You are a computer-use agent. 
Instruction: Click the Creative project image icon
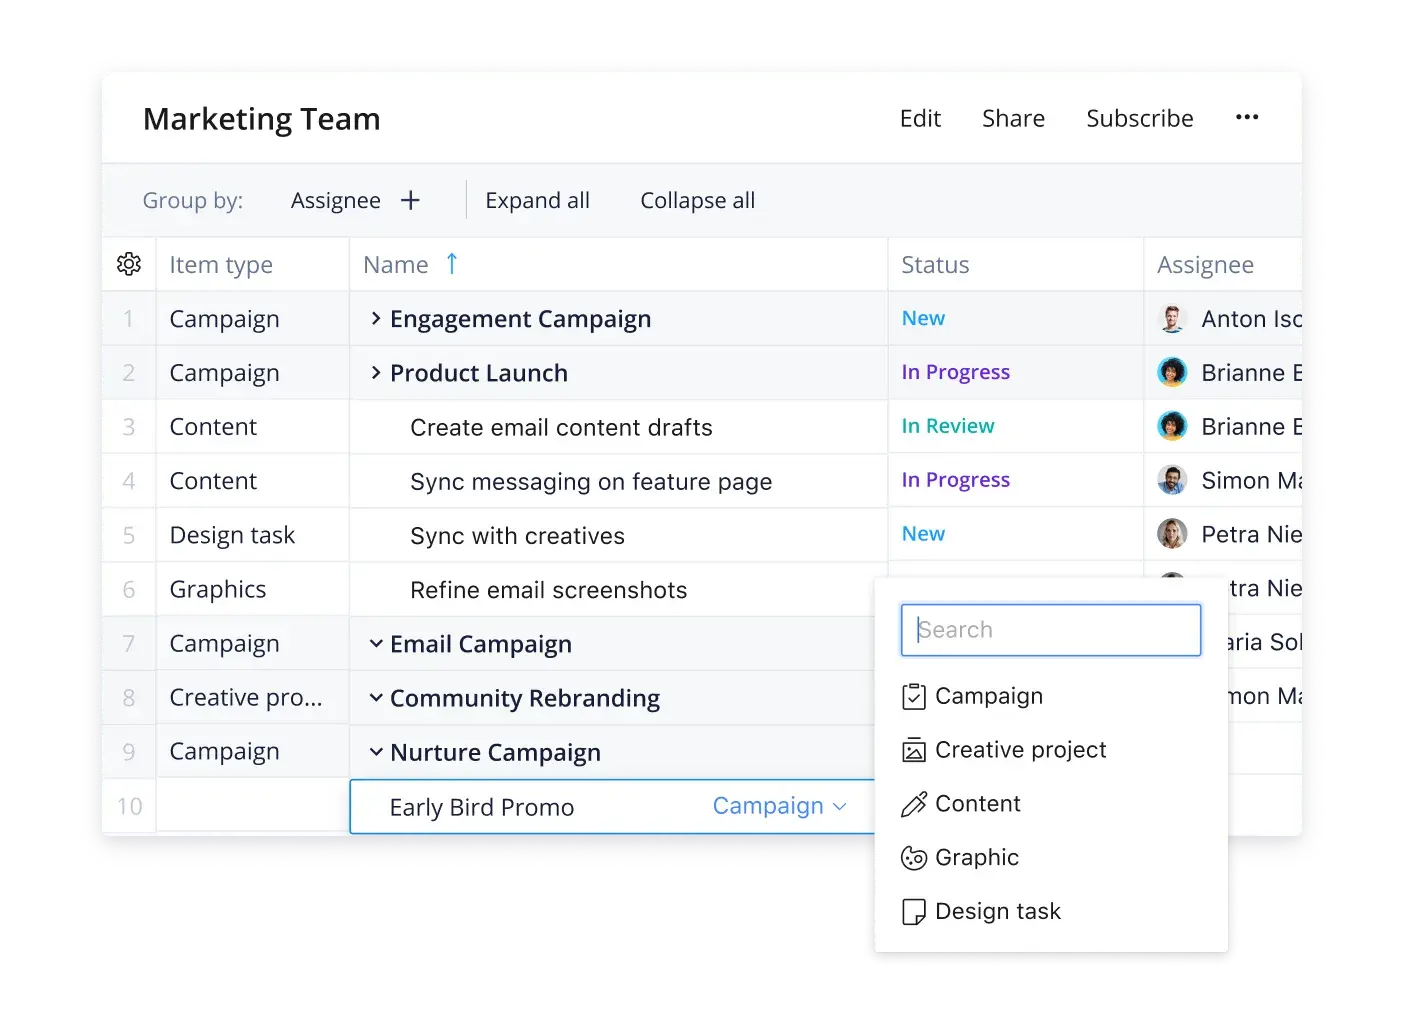point(913,750)
